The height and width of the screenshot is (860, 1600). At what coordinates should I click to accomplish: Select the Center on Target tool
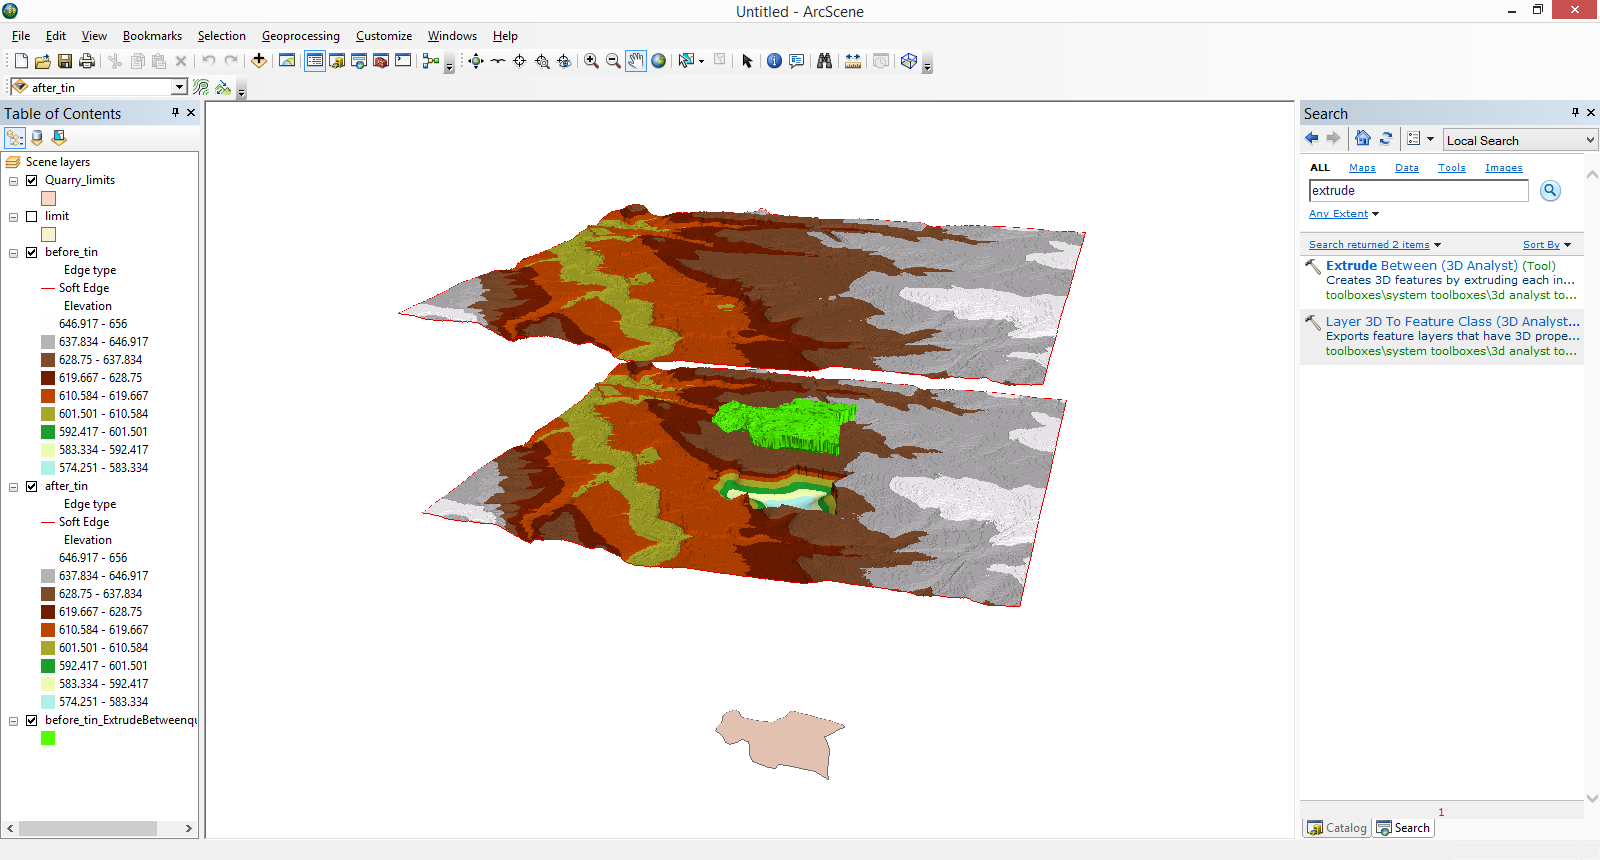pyautogui.click(x=520, y=61)
